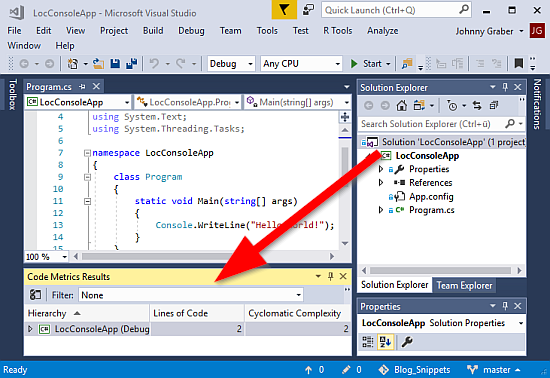550x378 pixels.
Task: Open the Start button dropdown arrow
Action: (388, 64)
